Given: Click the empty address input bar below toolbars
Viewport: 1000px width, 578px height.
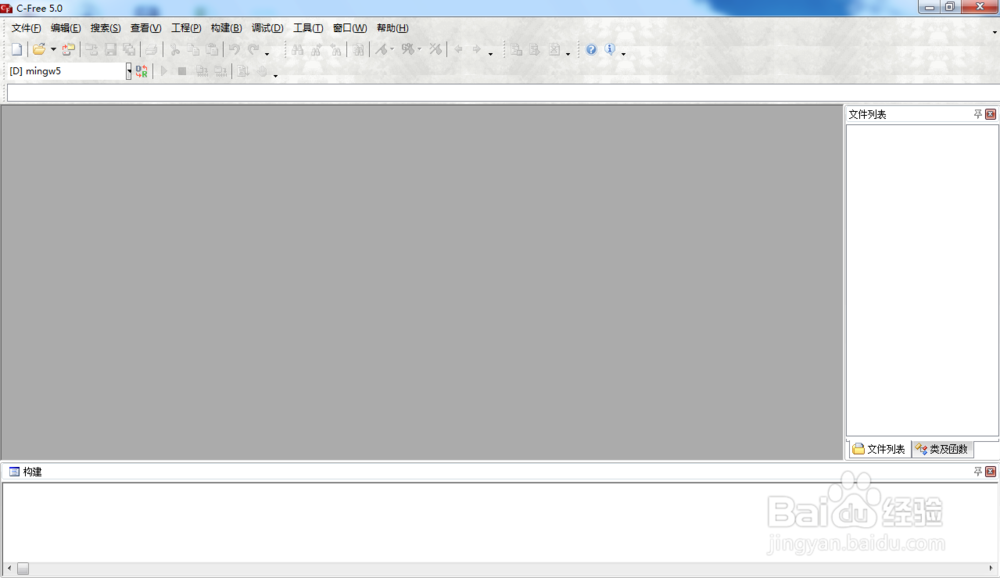Looking at the screenshot, I should 503,94.
